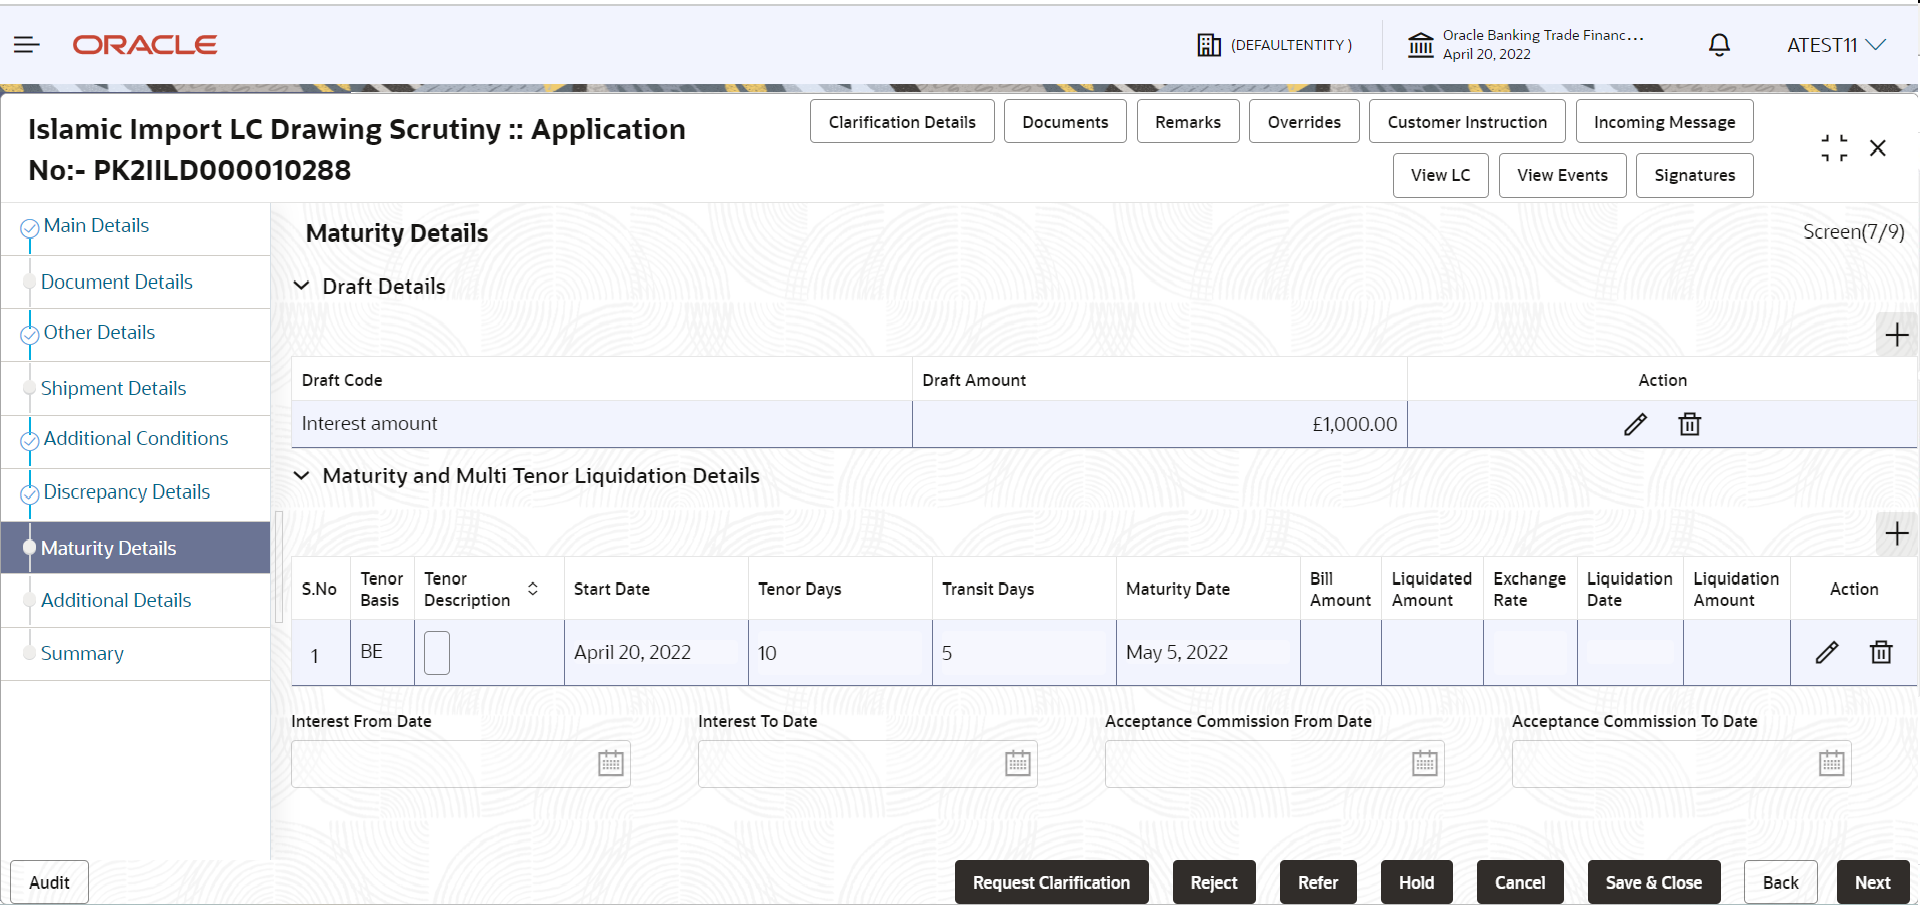Edit tenor row 1 with pencil icon
Screen dimensions: 1920x905
(1826, 652)
